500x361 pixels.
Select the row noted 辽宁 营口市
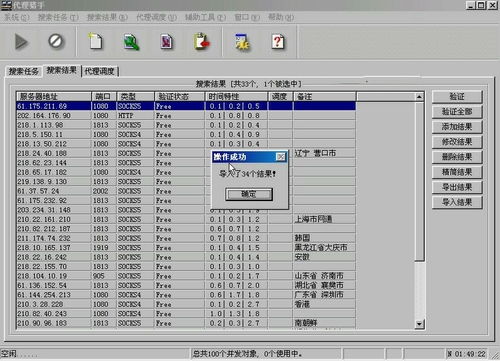tap(186, 153)
